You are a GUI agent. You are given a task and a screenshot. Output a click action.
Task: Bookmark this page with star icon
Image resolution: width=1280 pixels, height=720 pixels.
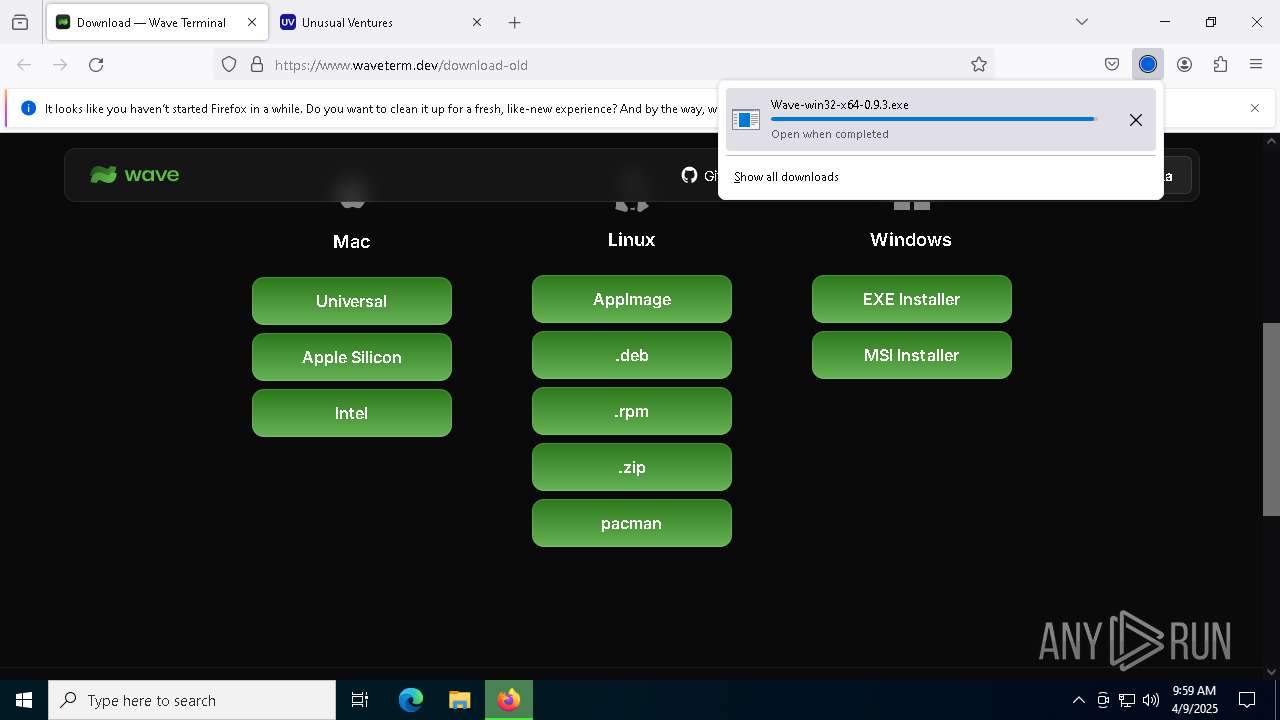coord(979,65)
